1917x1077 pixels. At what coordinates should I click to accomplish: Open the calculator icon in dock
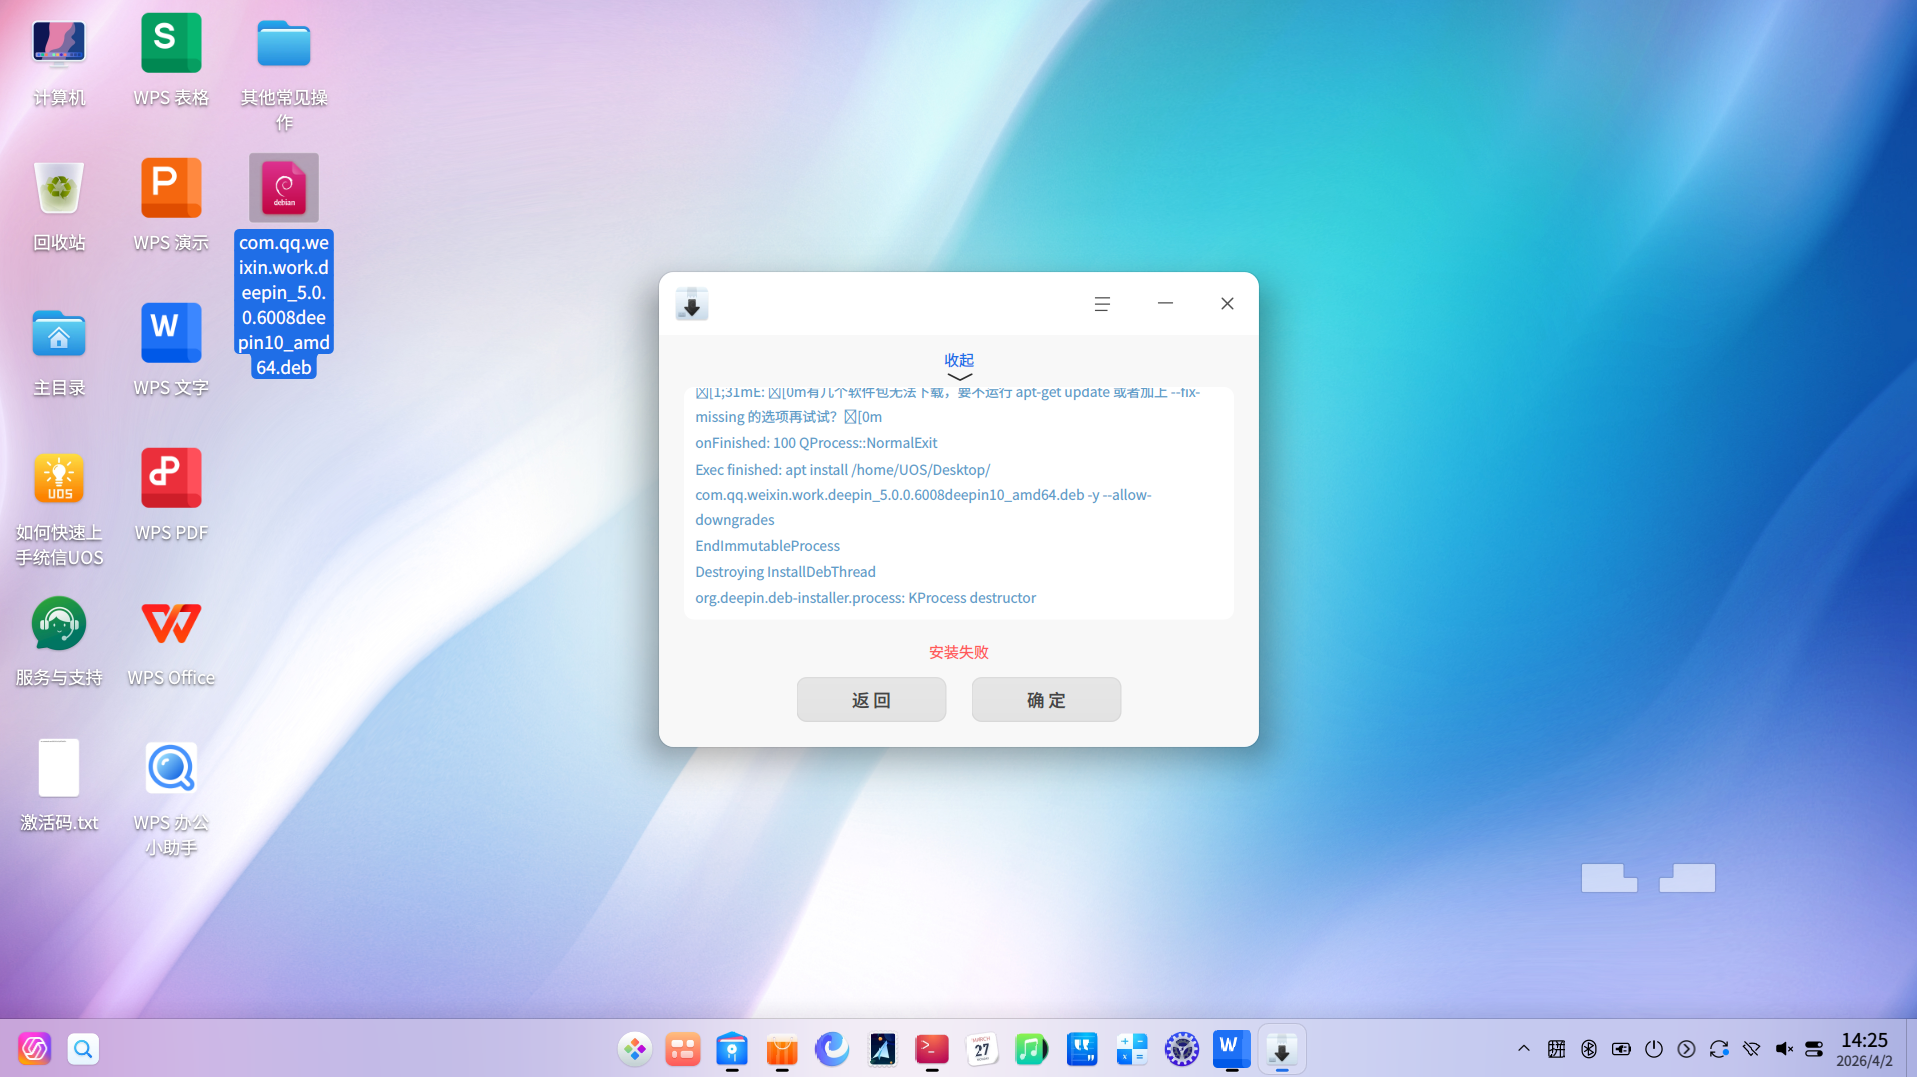tap(1132, 1048)
